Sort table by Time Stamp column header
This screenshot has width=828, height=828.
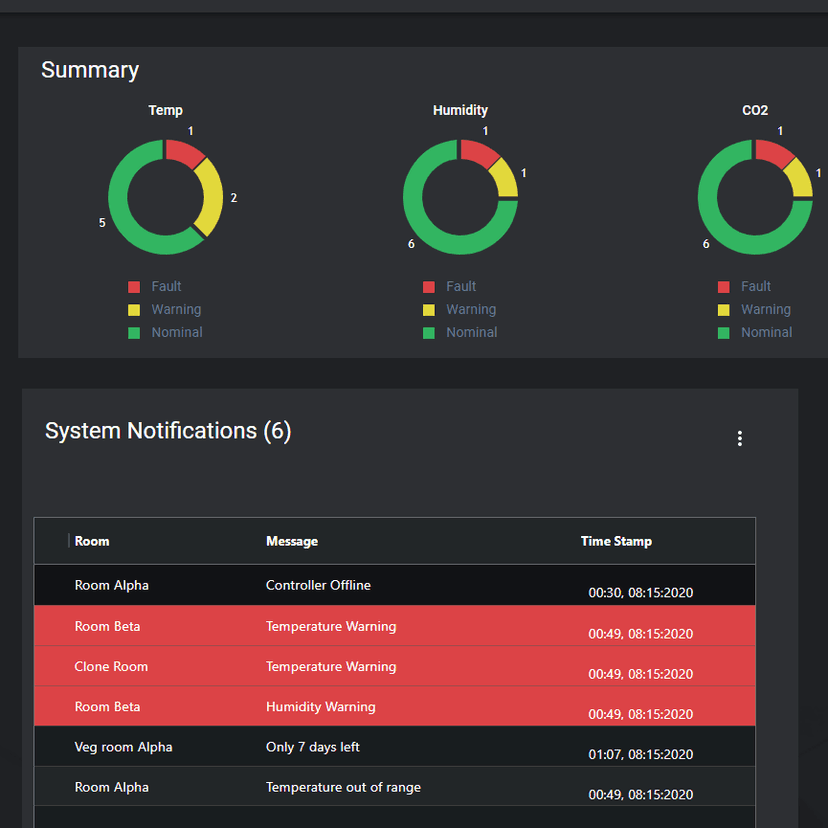point(616,541)
